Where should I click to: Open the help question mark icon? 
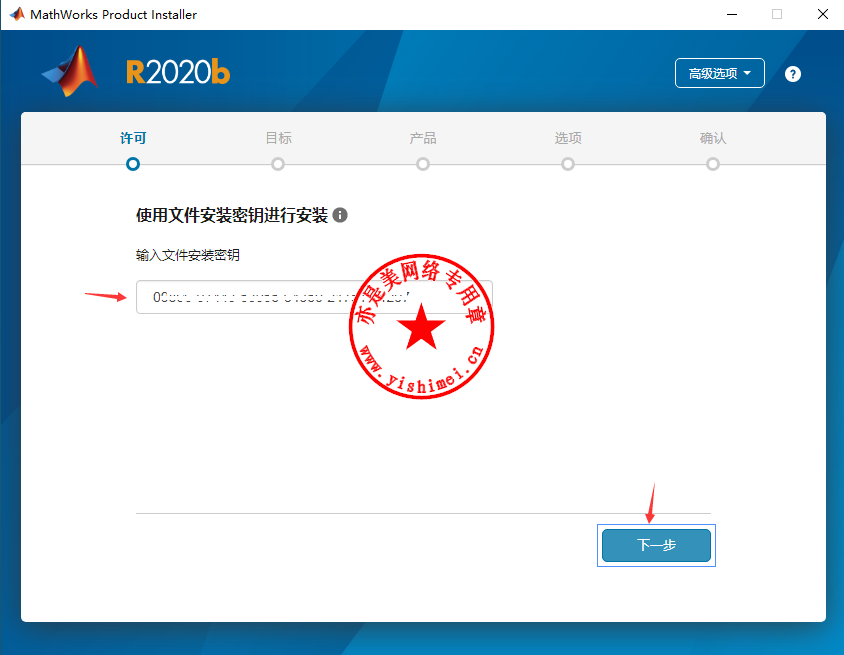[792, 74]
